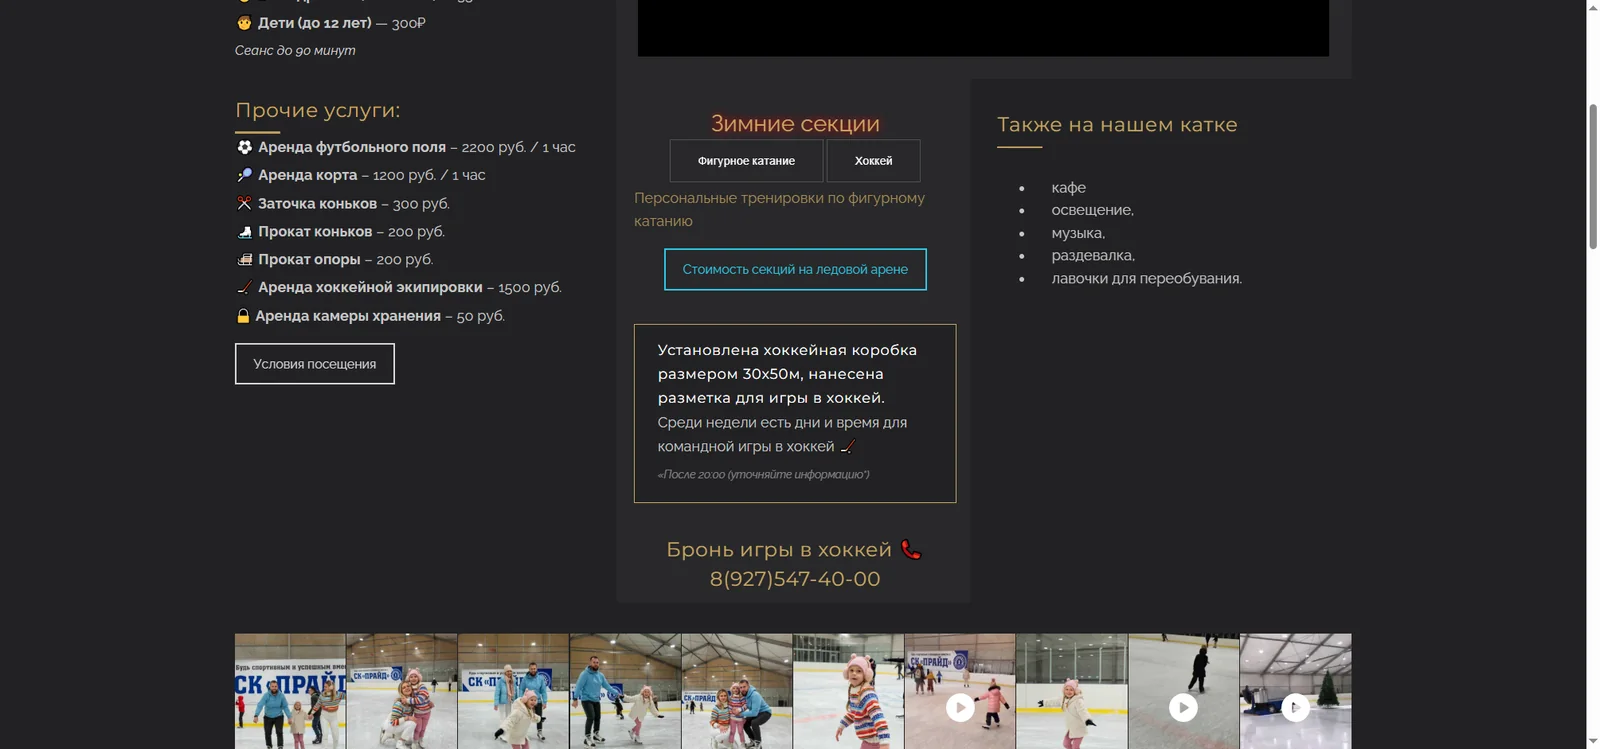Click the padlock icon beside Аренда камеры хранения
Image resolution: width=1600 pixels, height=749 pixels.
pyautogui.click(x=243, y=316)
